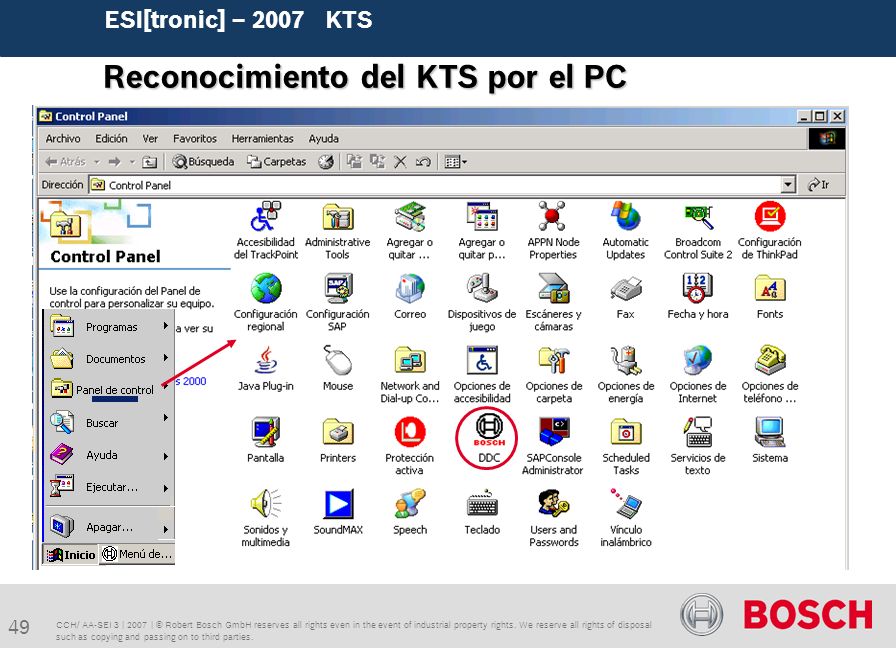Viewport: 896px width, 648px height.
Task: Open Java Plug-in icon
Action: (266, 361)
